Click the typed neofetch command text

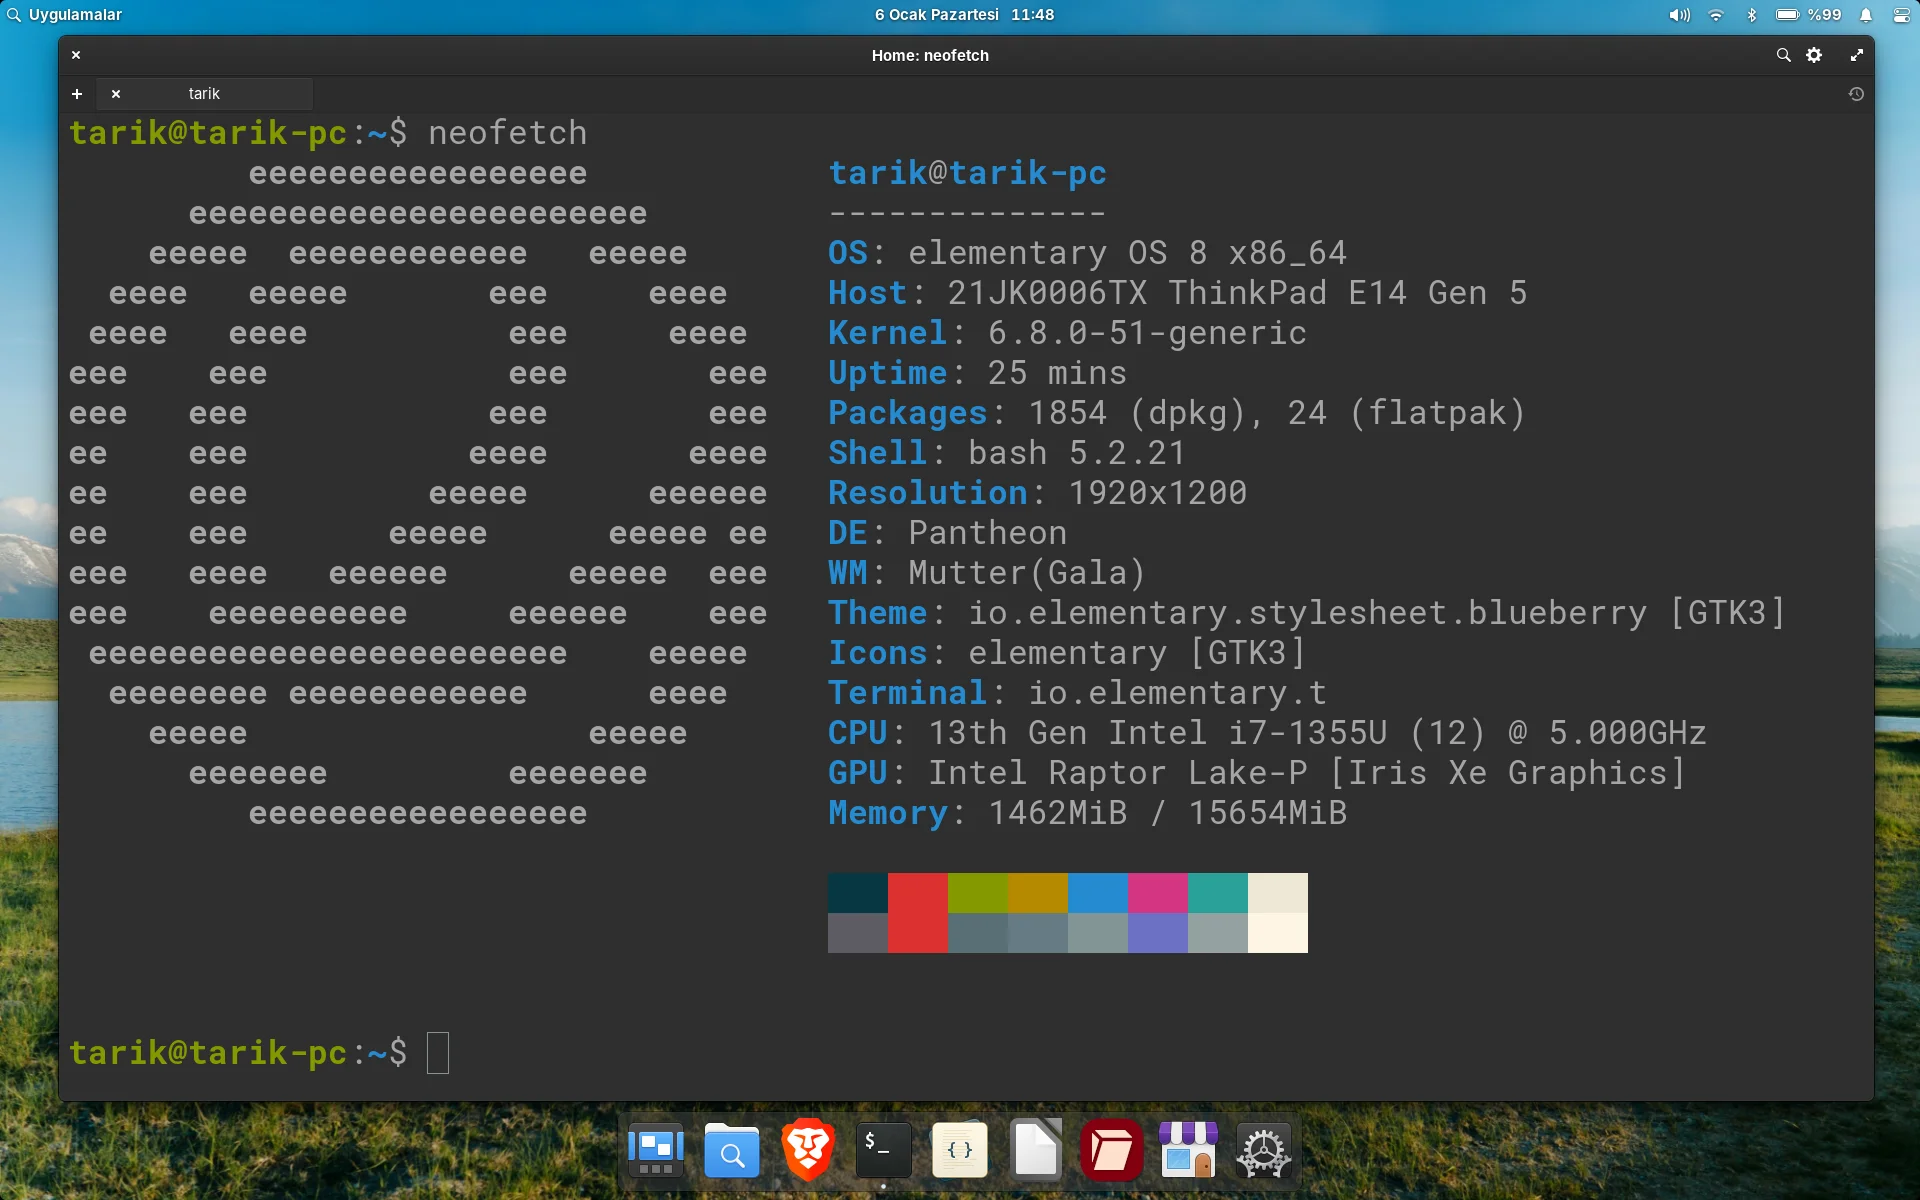[x=508, y=133]
